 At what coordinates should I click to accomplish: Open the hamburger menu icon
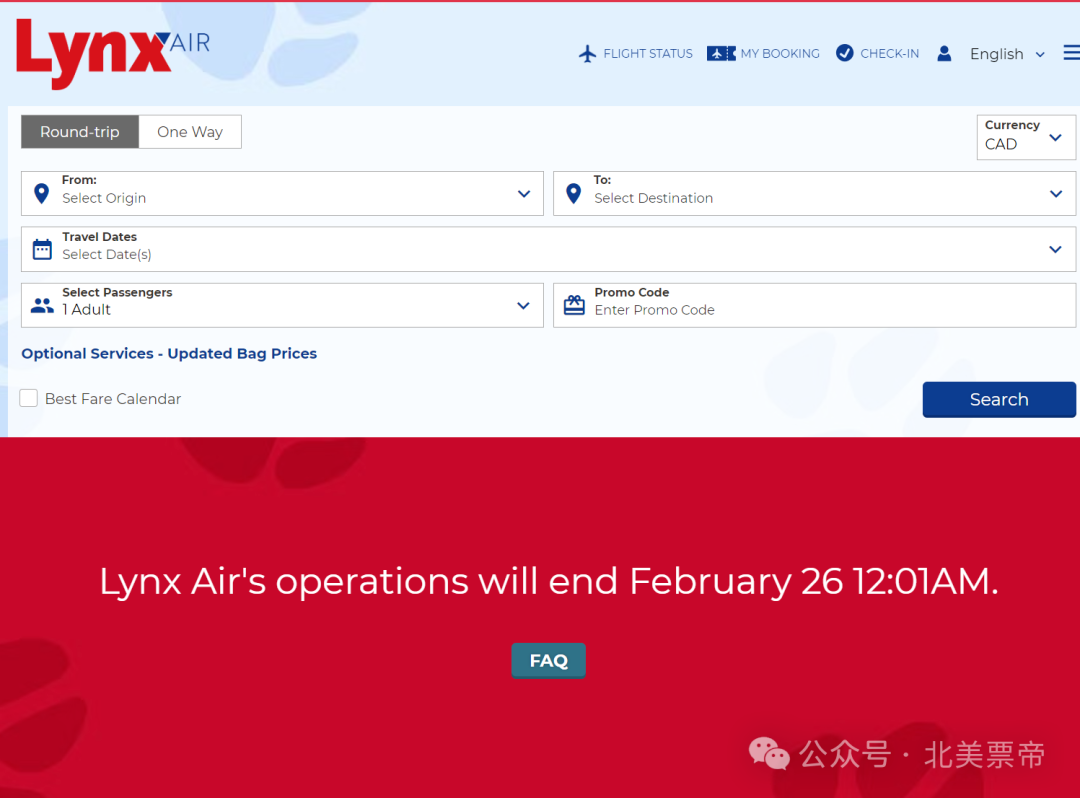[x=1072, y=53]
